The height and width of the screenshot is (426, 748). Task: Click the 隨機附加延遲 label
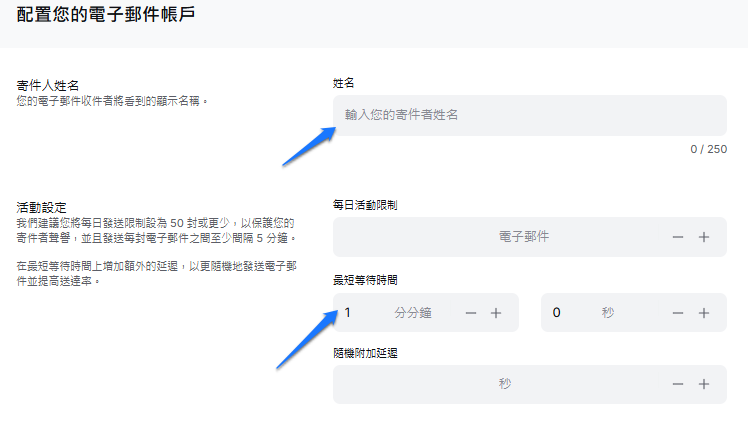pos(365,353)
